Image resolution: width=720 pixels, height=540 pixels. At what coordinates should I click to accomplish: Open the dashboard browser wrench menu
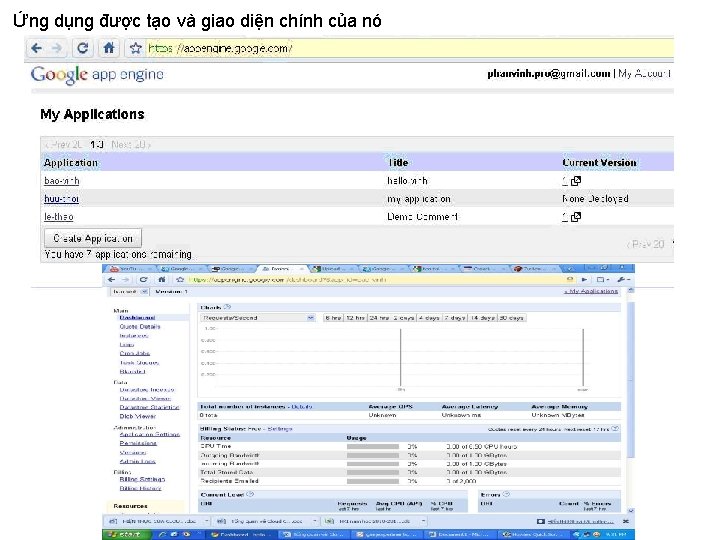coord(623,280)
